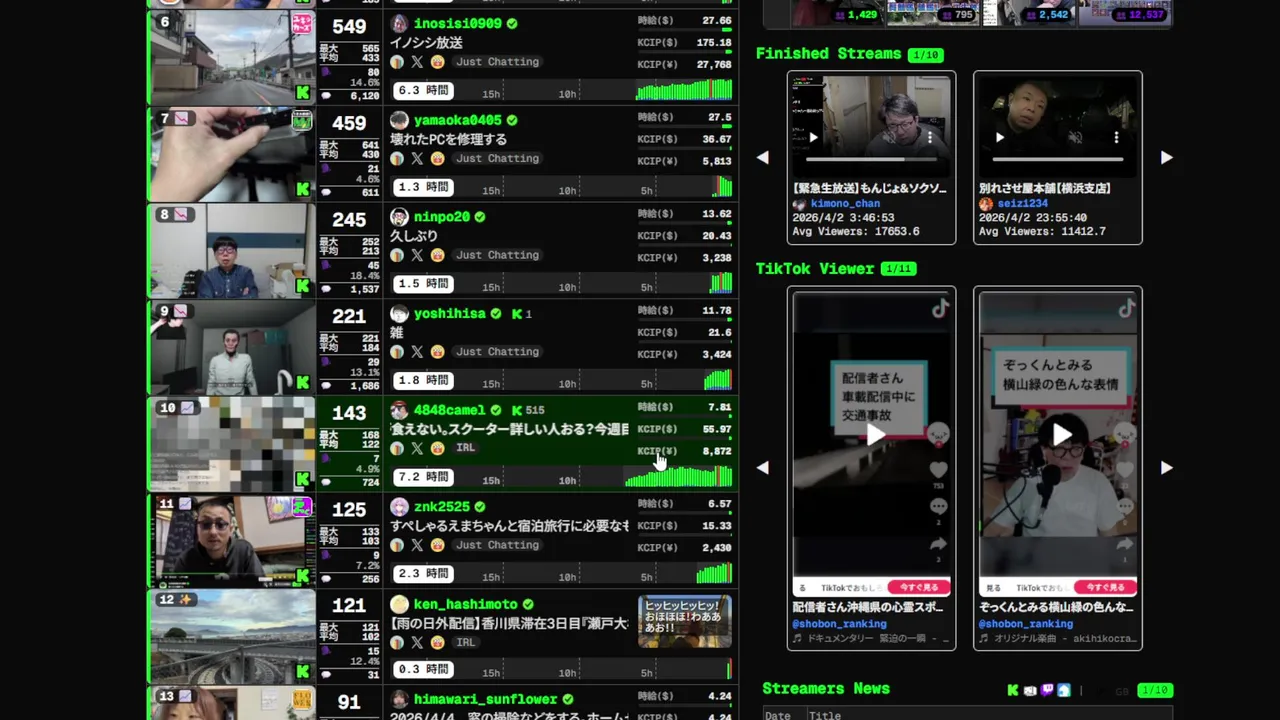
Task: Click the 6.3 時間 duration badge
Action: 423,91
